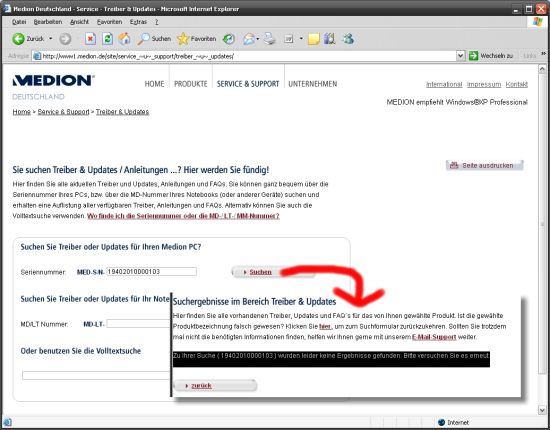Open the back button history dropdown arrow
The height and width of the screenshot is (430, 550).
point(51,39)
